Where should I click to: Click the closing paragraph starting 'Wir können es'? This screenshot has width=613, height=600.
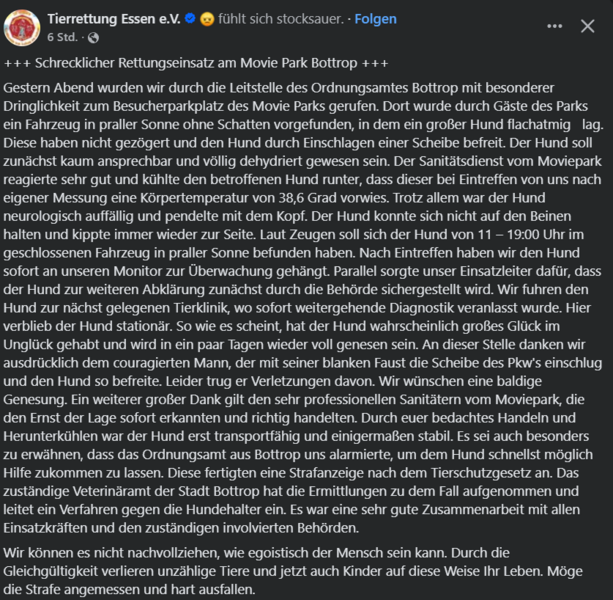[x=293, y=571]
